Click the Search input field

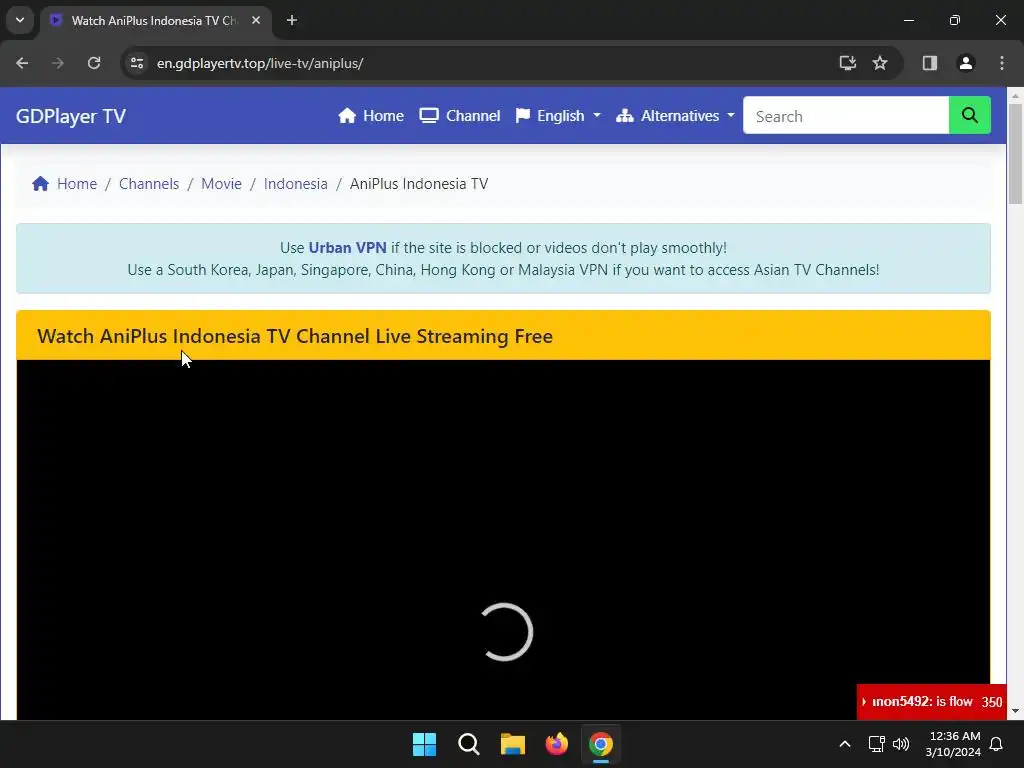[x=846, y=116]
